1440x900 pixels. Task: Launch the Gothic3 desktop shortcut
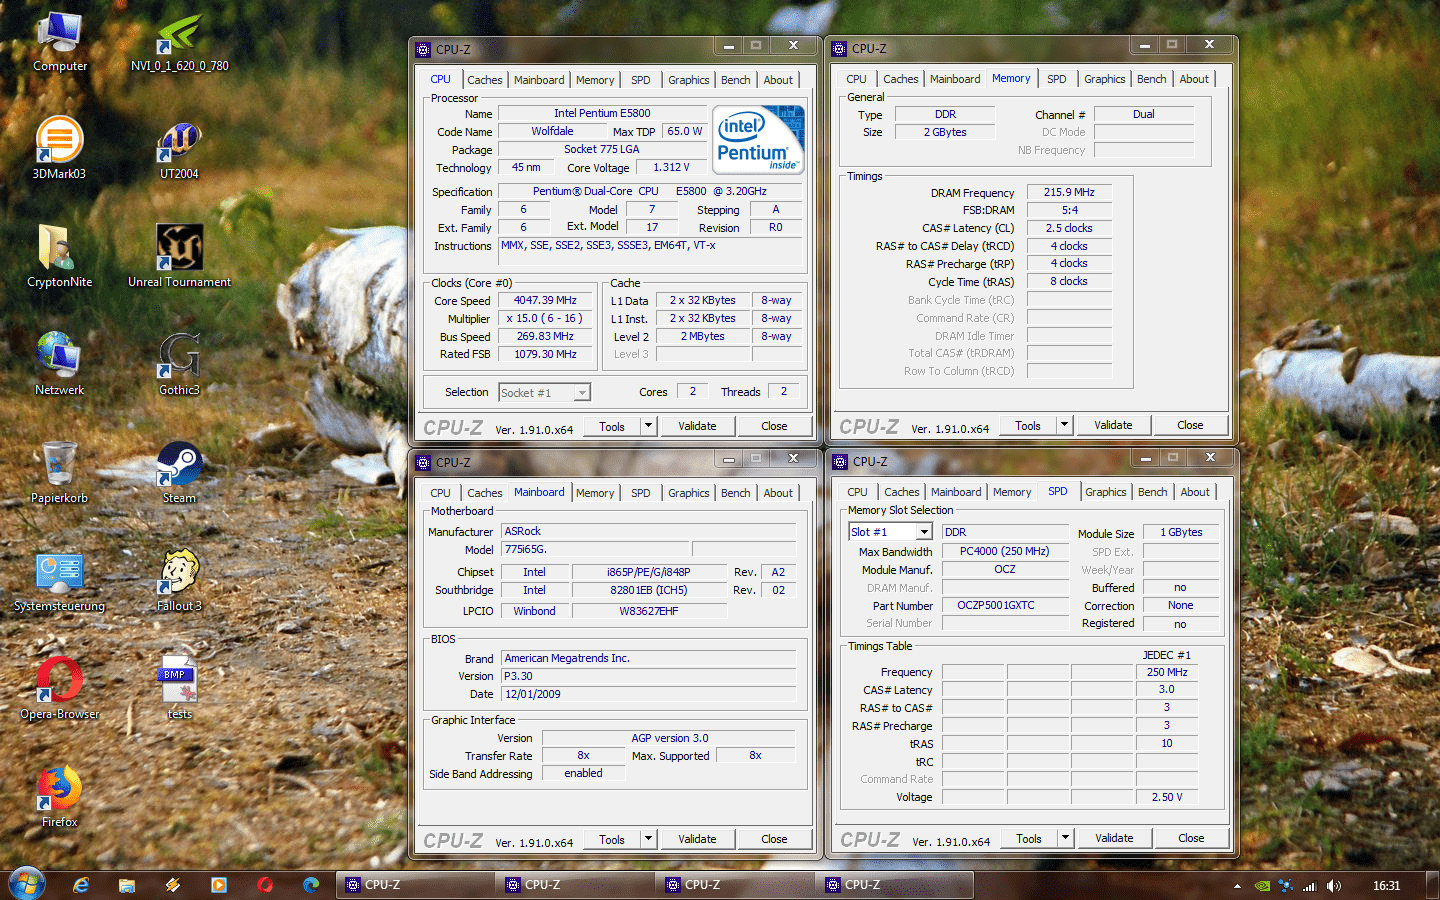[179, 364]
